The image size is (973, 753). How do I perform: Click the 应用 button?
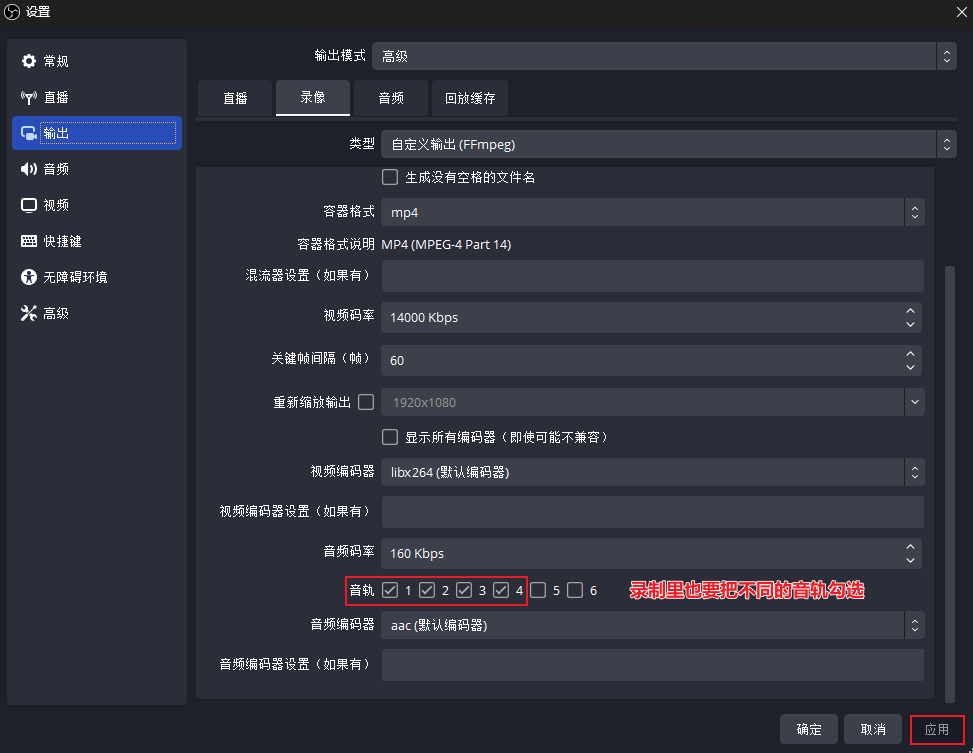[937, 729]
